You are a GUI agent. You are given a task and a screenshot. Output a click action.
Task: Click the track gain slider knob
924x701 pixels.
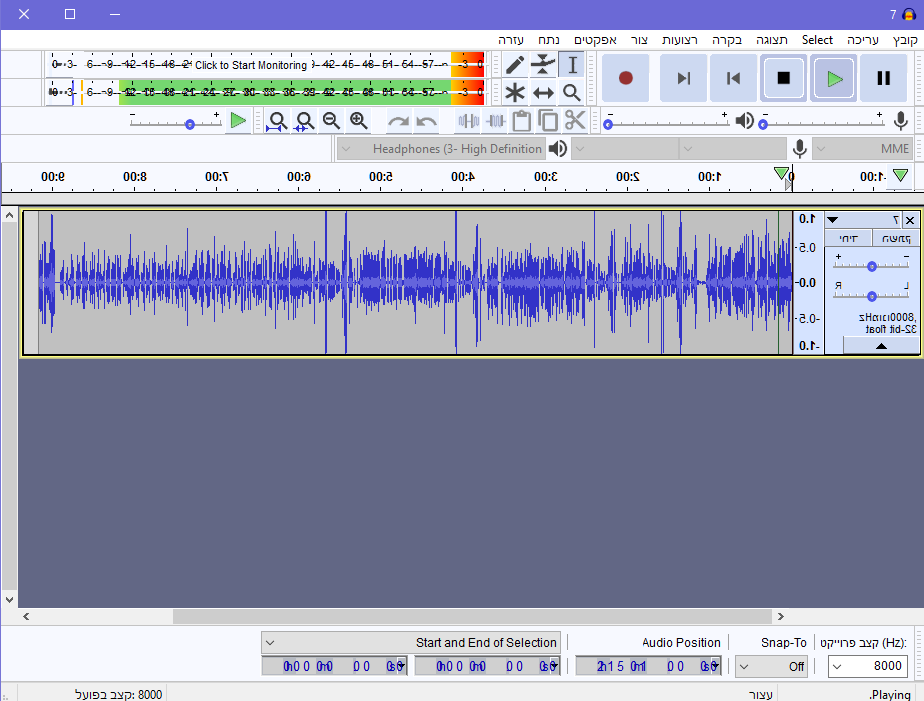(872, 266)
